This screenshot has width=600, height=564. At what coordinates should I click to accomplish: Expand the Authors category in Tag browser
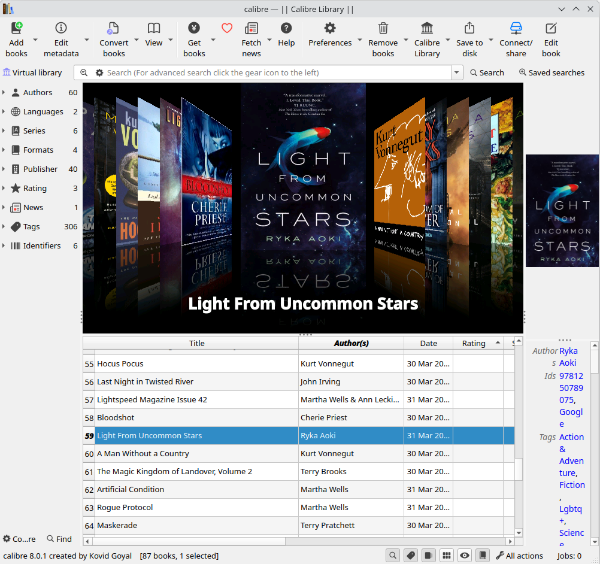click(4, 92)
